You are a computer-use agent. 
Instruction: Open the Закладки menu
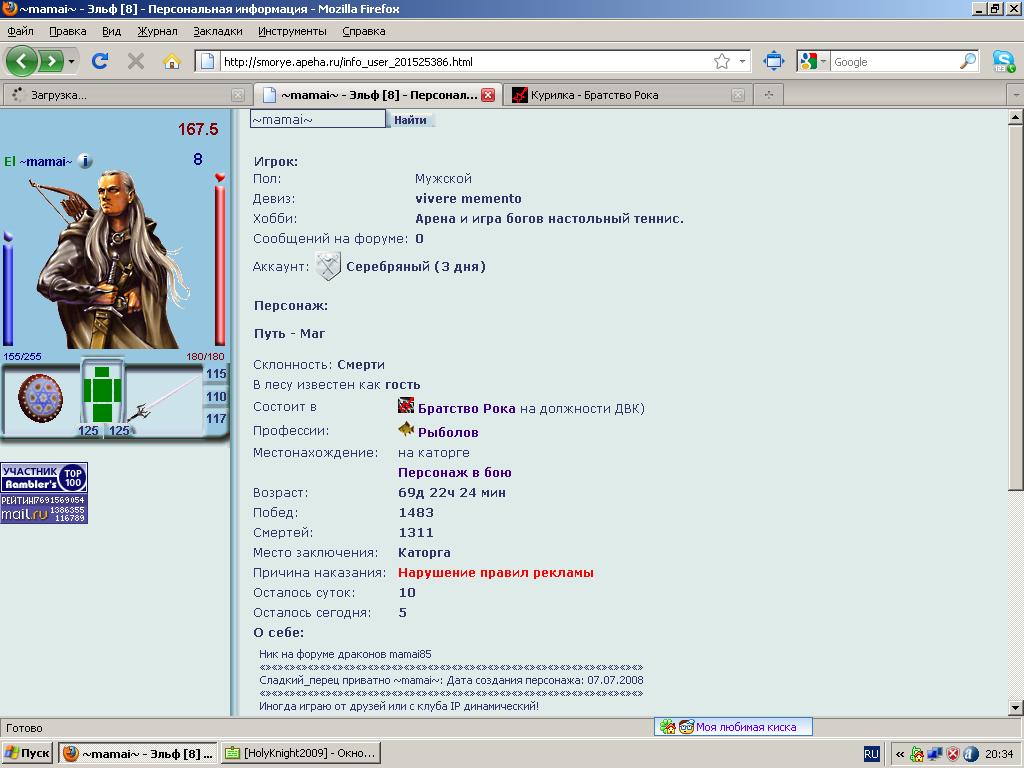[217, 31]
